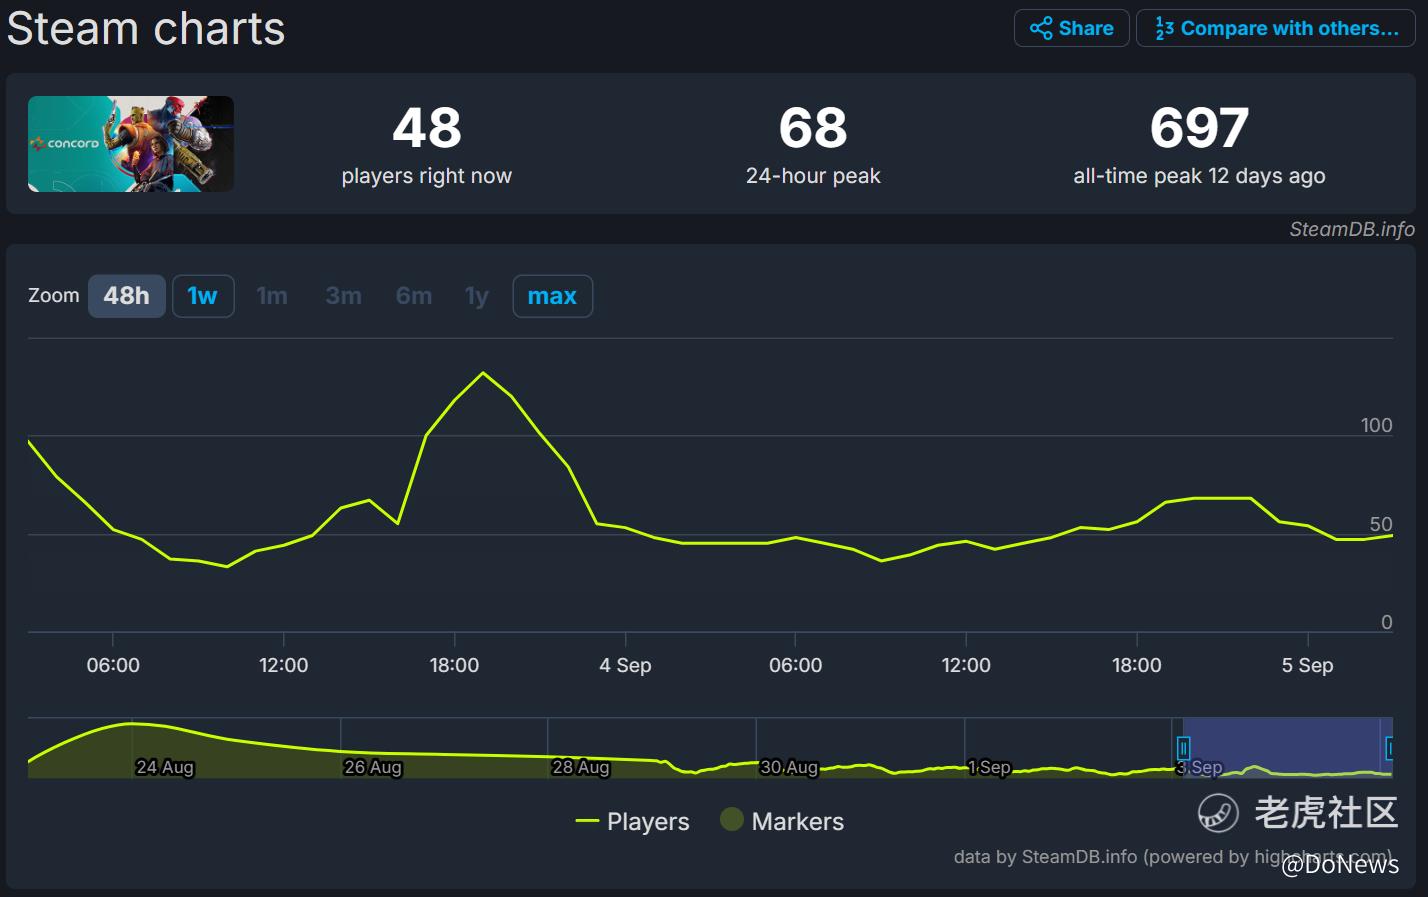Click the 4 Sep axis label
Image resolution: width=1428 pixels, height=897 pixels.
coord(625,665)
